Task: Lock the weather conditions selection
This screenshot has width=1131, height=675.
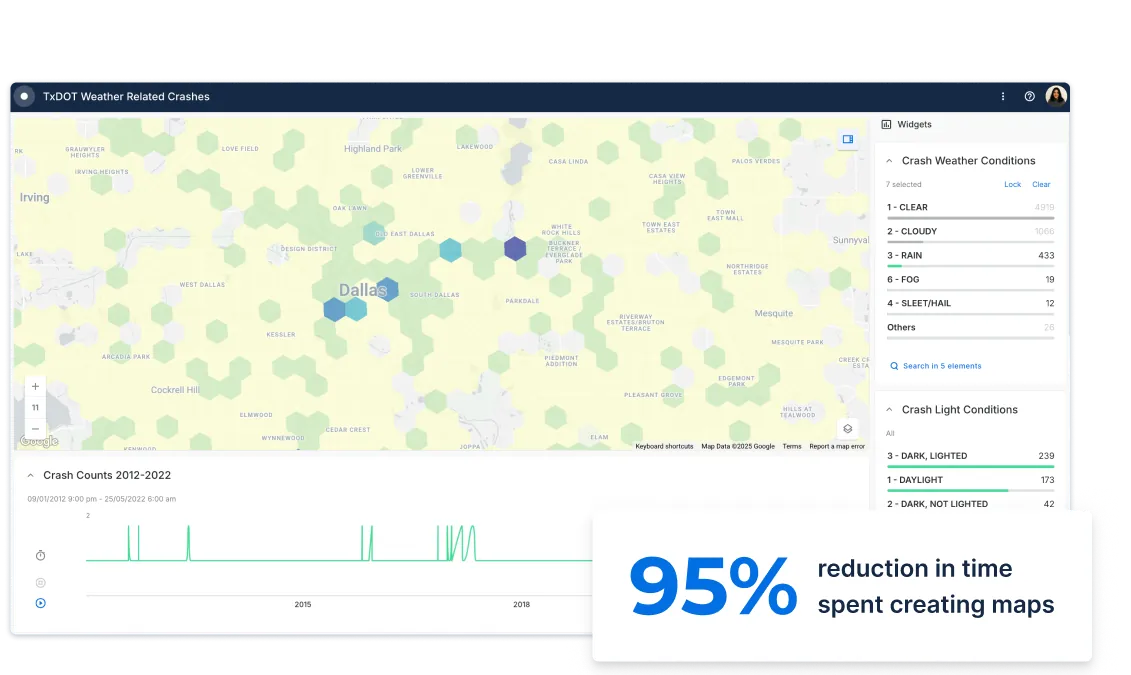Action: (1012, 185)
